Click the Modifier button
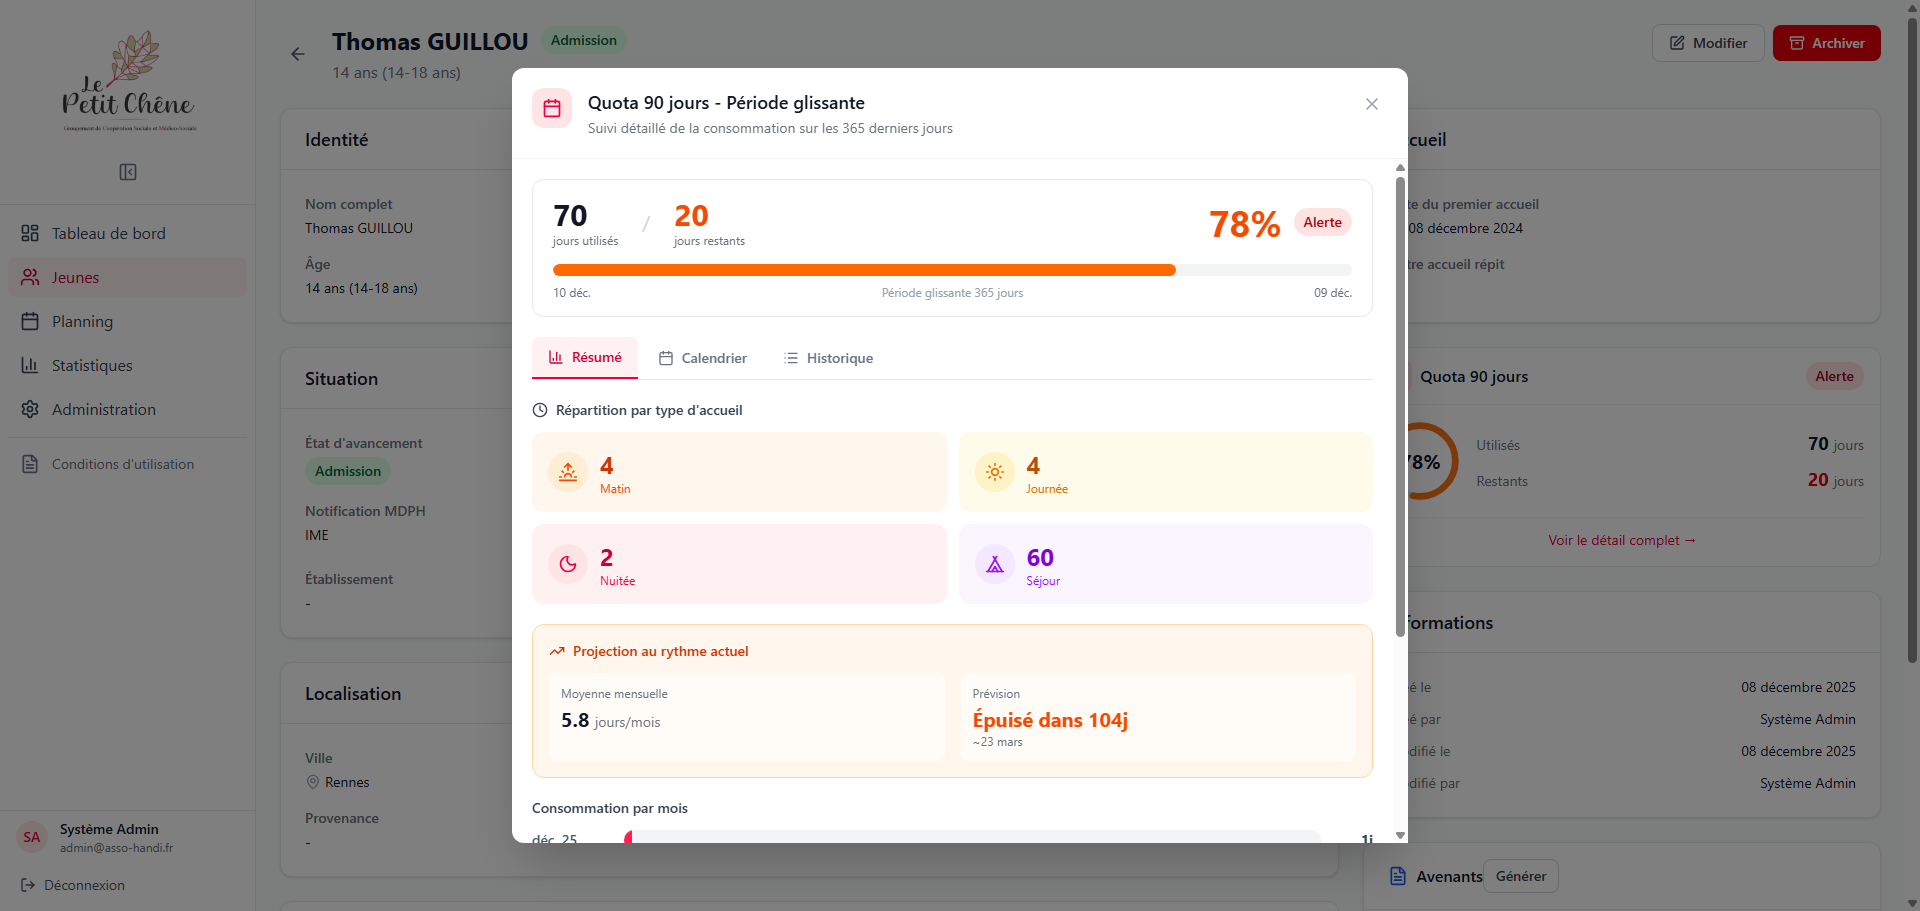The image size is (1920, 911). pyautogui.click(x=1708, y=43)
